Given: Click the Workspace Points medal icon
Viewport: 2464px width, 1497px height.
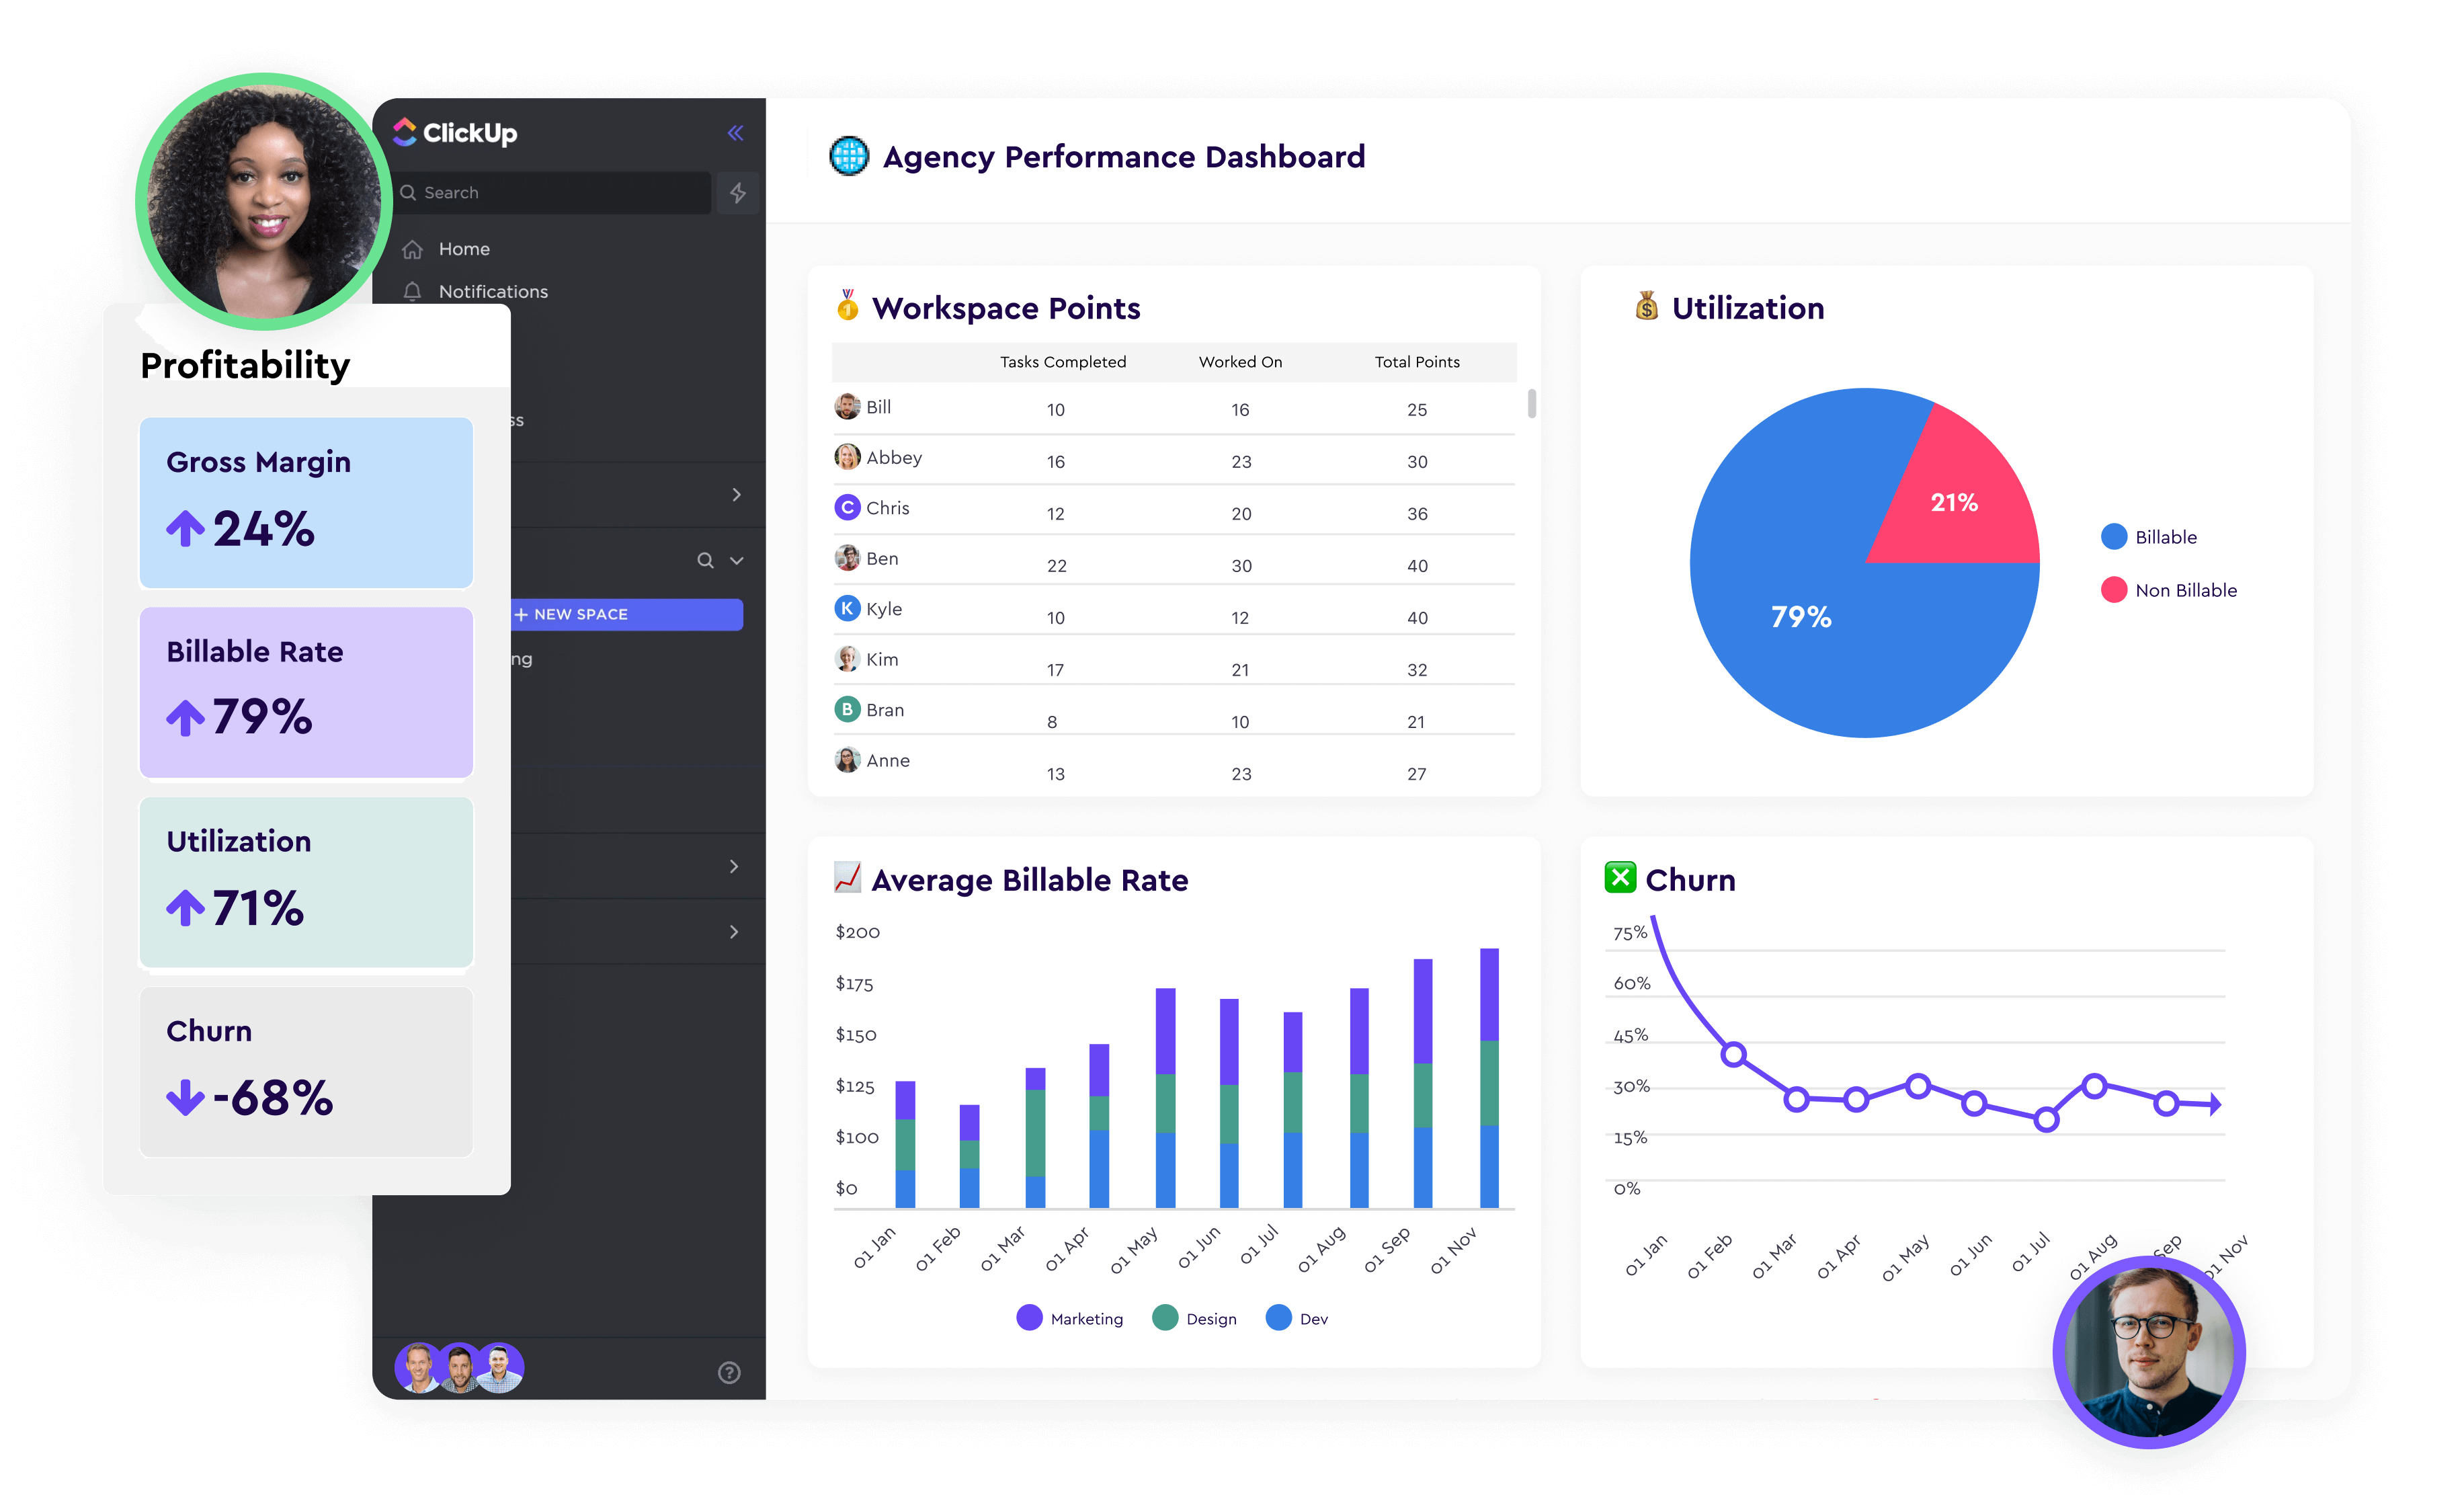Looking at the screenshot, I should tap(847, 305).
